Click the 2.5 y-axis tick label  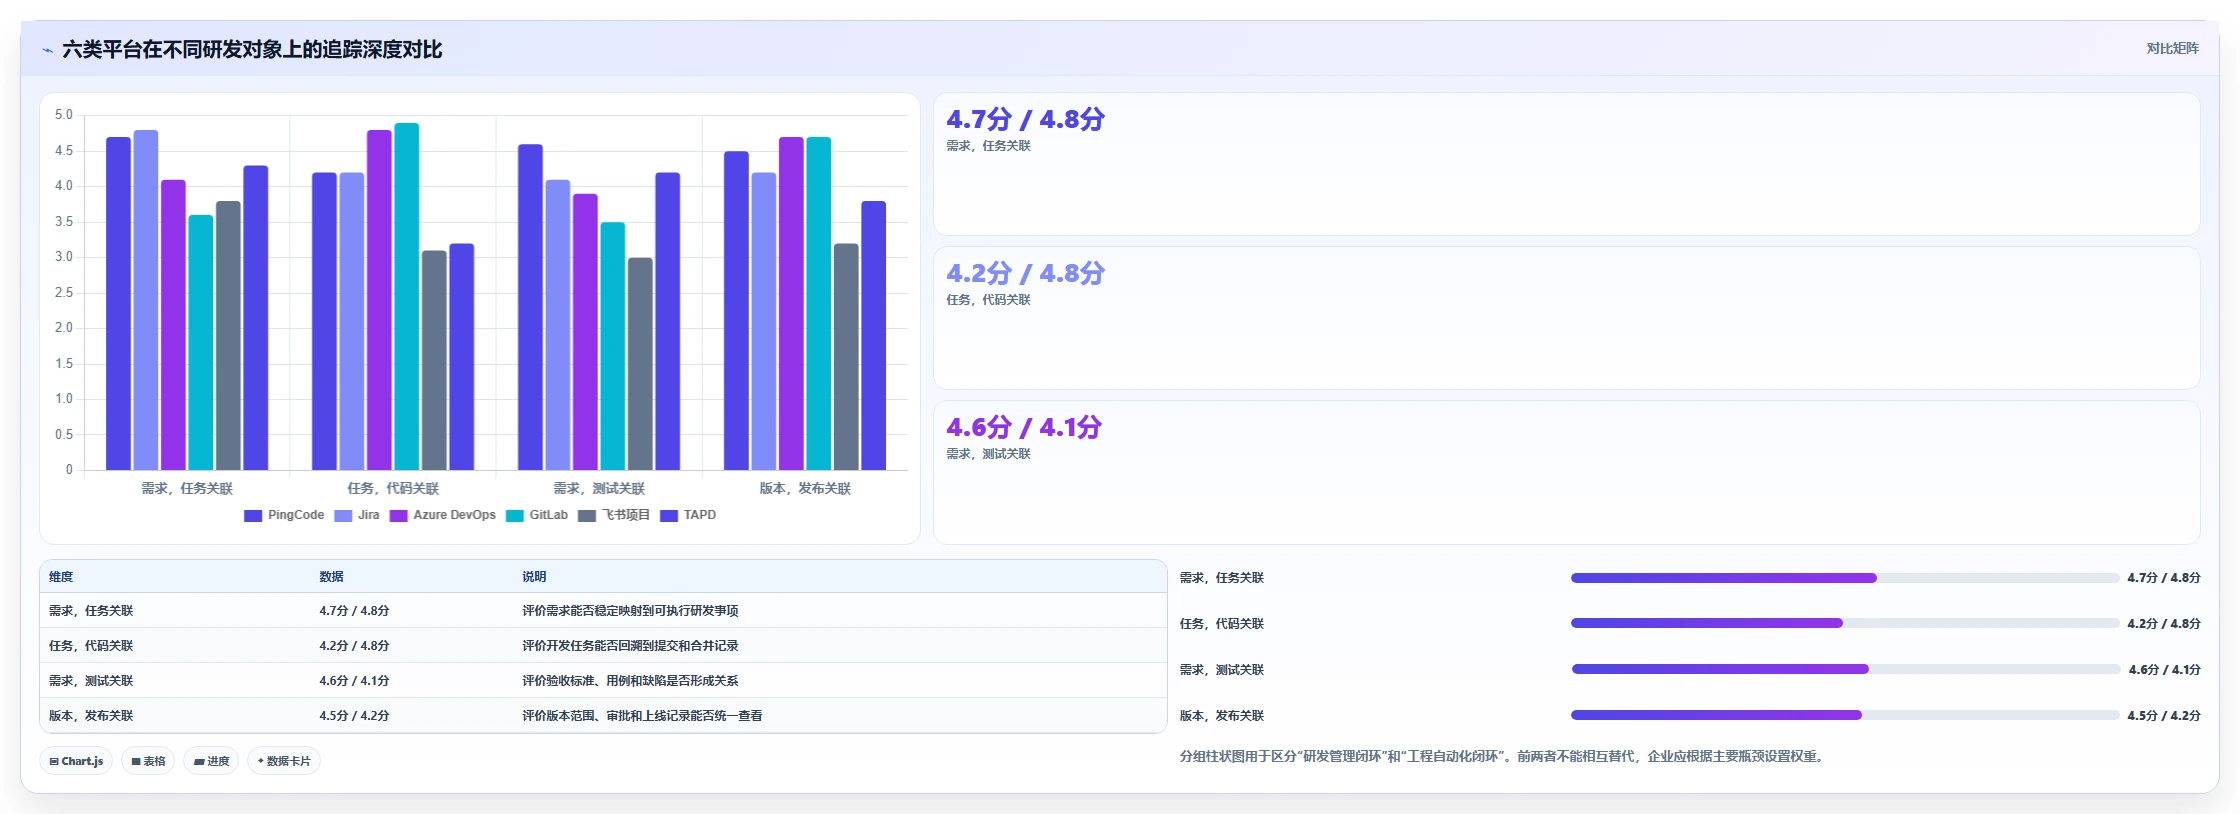pyautogui.click(x=64, y=293)
